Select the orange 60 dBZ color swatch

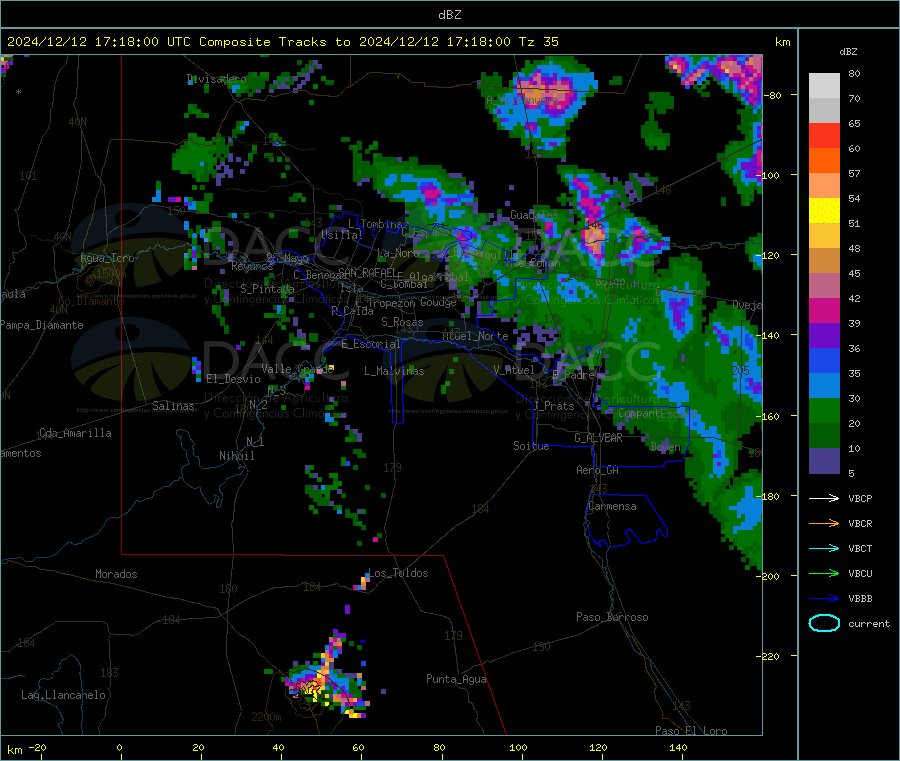click(x=824, y=161)
